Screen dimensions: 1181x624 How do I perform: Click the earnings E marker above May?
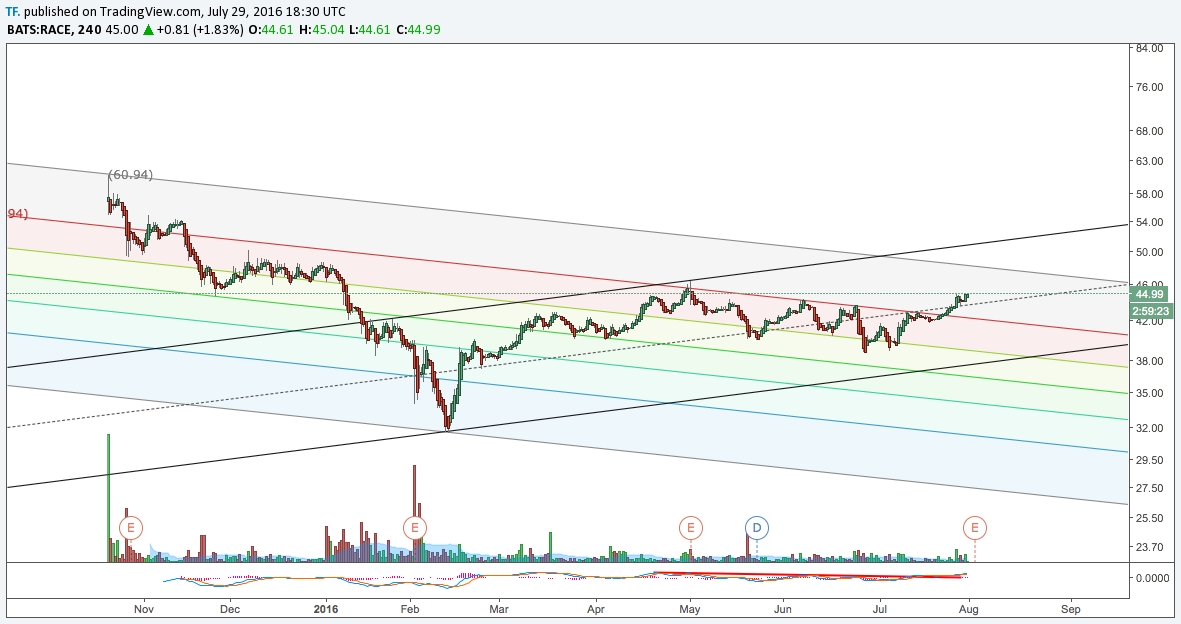(x=691, y=528)
